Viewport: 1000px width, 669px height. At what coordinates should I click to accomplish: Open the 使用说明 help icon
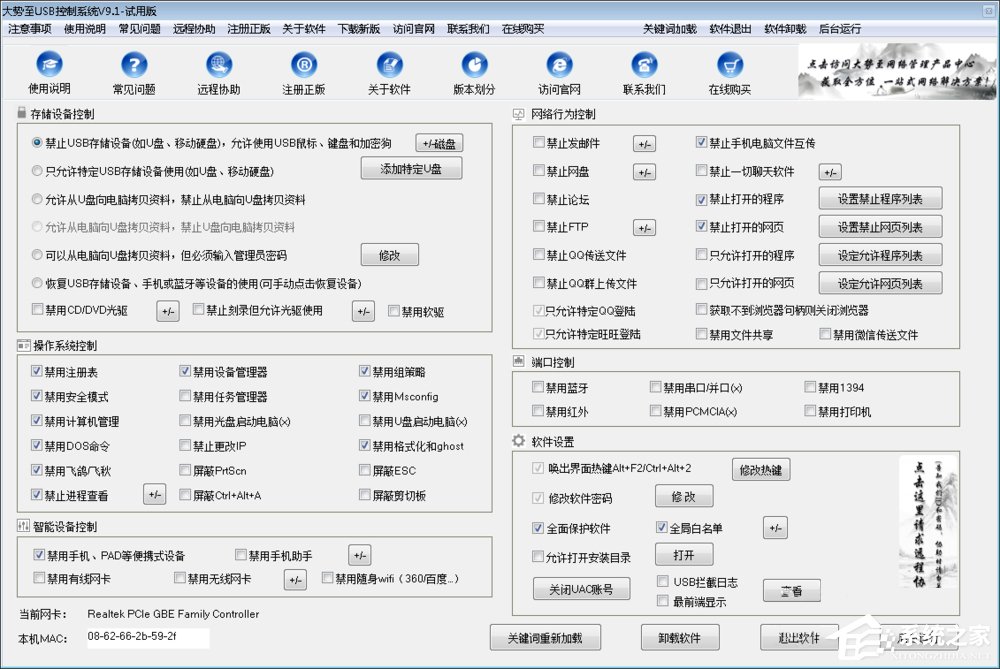tap(48, 72)
